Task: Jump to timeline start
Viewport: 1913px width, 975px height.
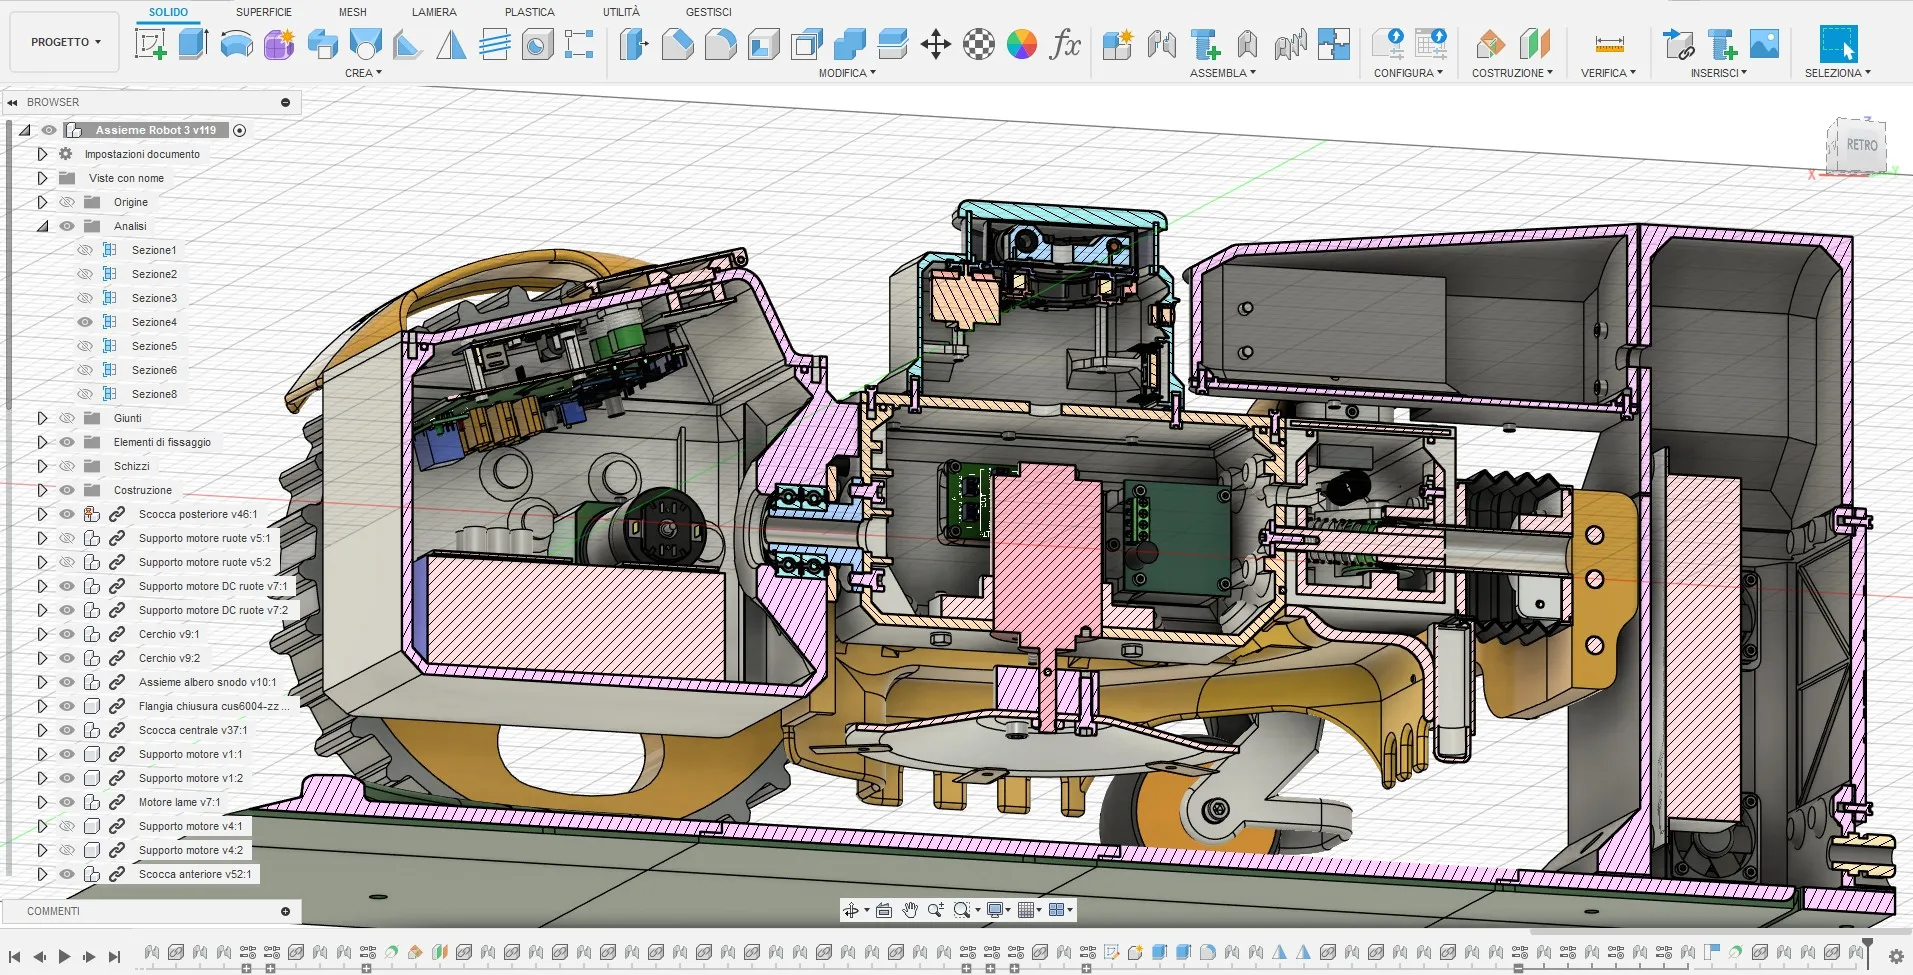Action: tap(14, 957)
